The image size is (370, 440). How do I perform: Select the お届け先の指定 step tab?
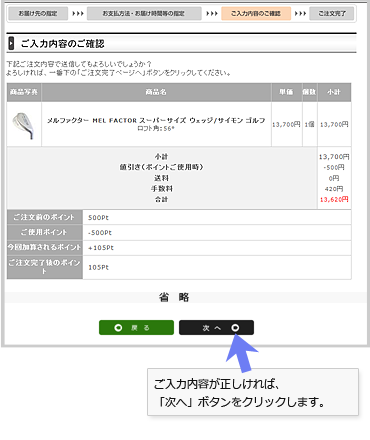(38, 14)
